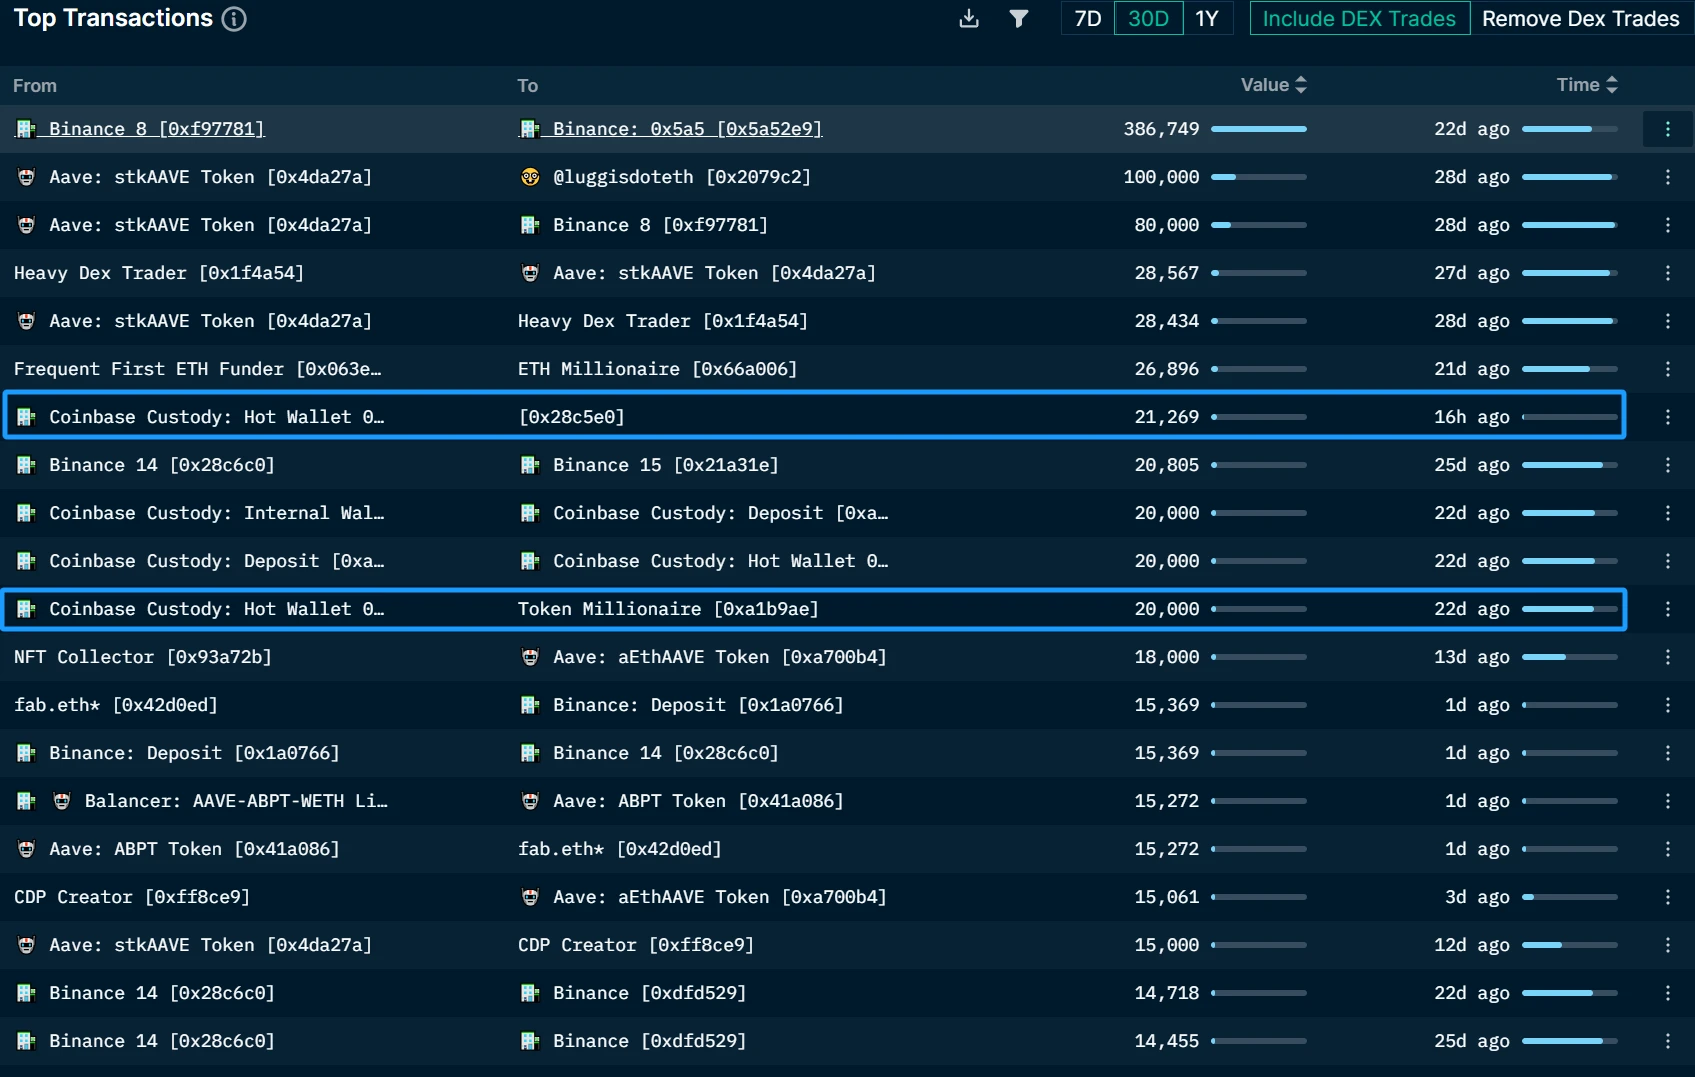Show the Top Transactions info tooltip icon

tap(234, 19)
